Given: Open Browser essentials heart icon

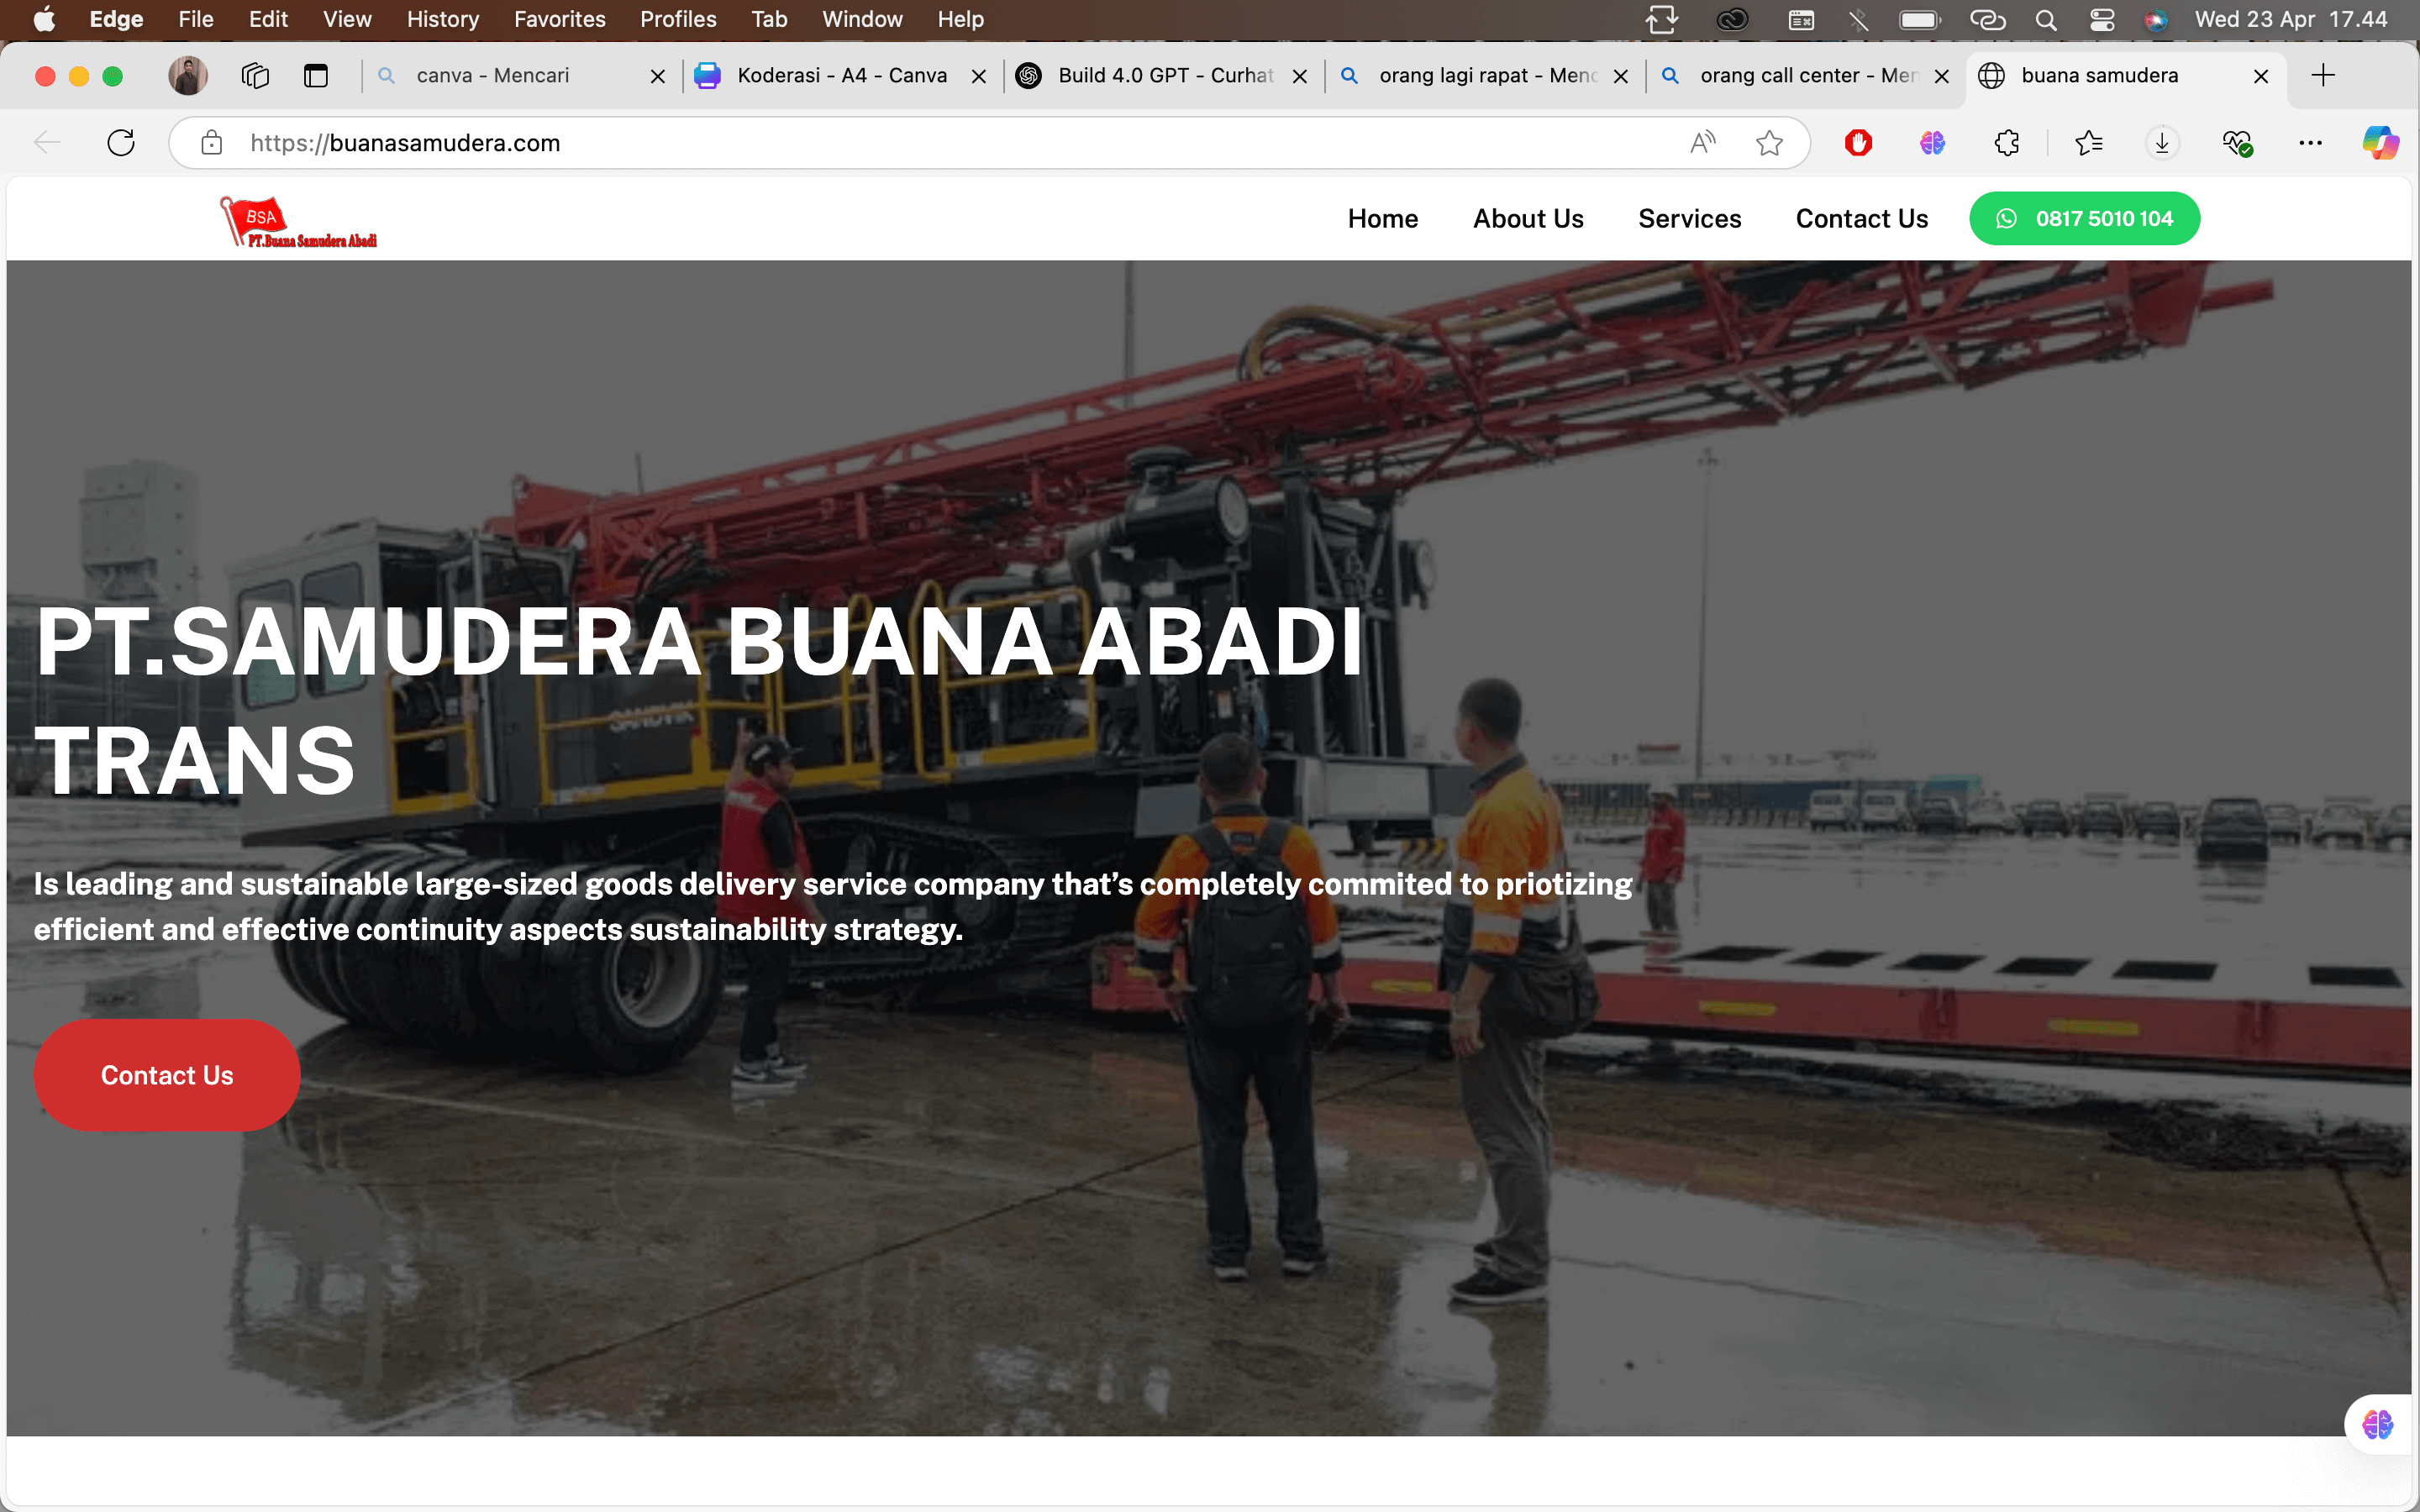Looking at the screenshot, I should (2237, 143).
